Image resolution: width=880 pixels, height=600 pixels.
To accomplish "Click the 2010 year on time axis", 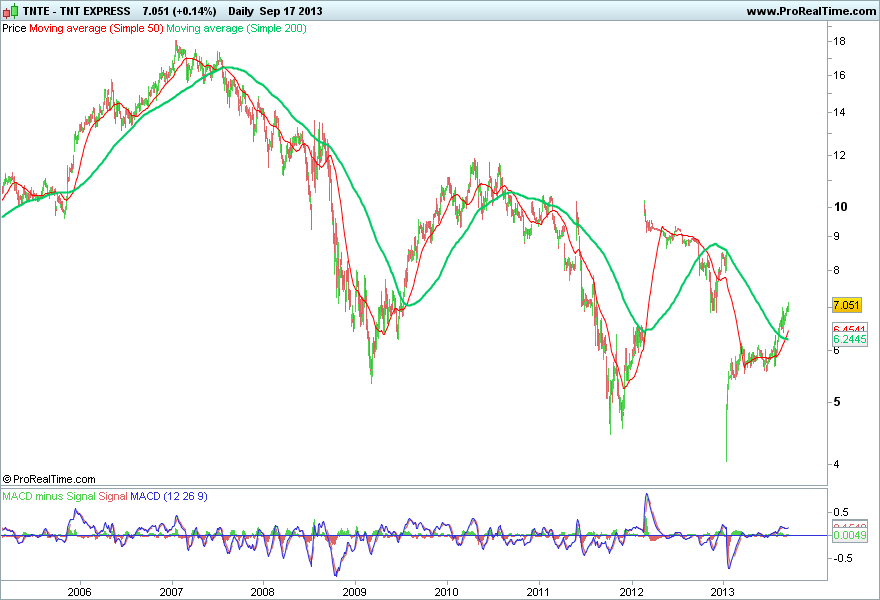I will tap(447, 592).
